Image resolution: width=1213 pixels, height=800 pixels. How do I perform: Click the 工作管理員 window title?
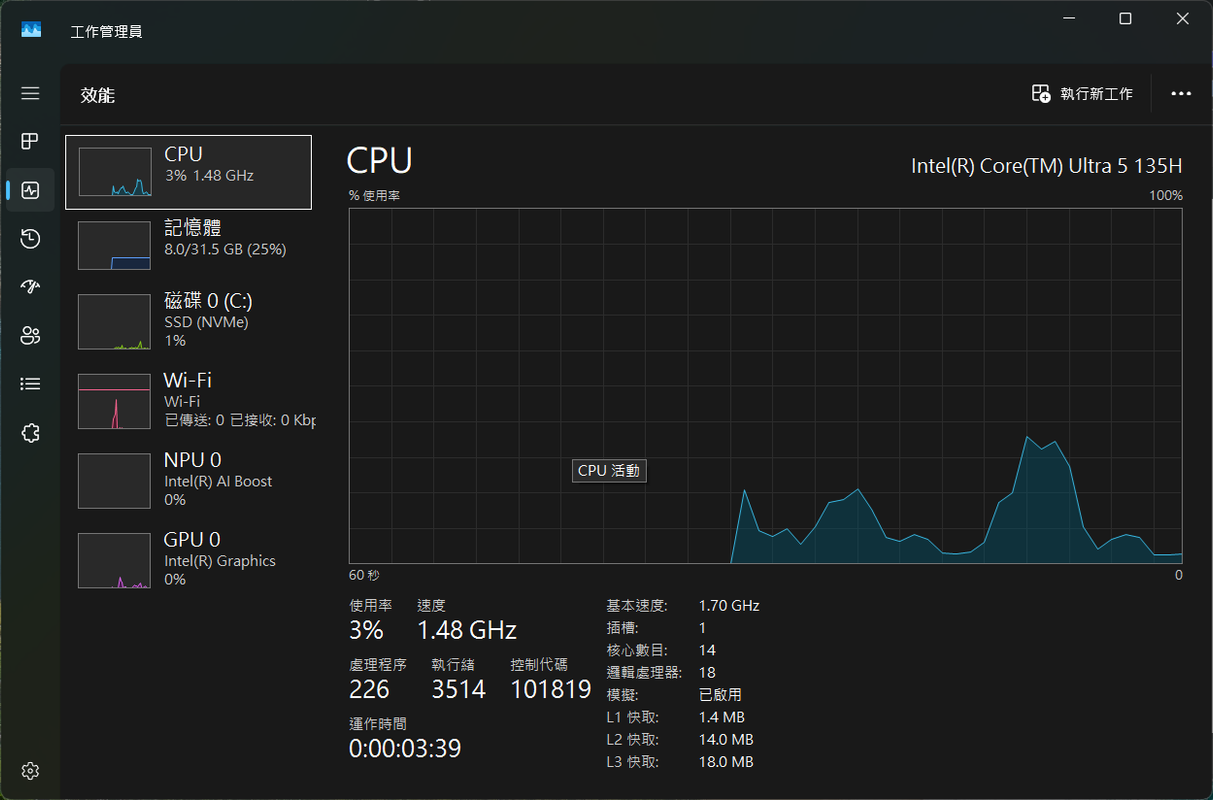point(106,32)
